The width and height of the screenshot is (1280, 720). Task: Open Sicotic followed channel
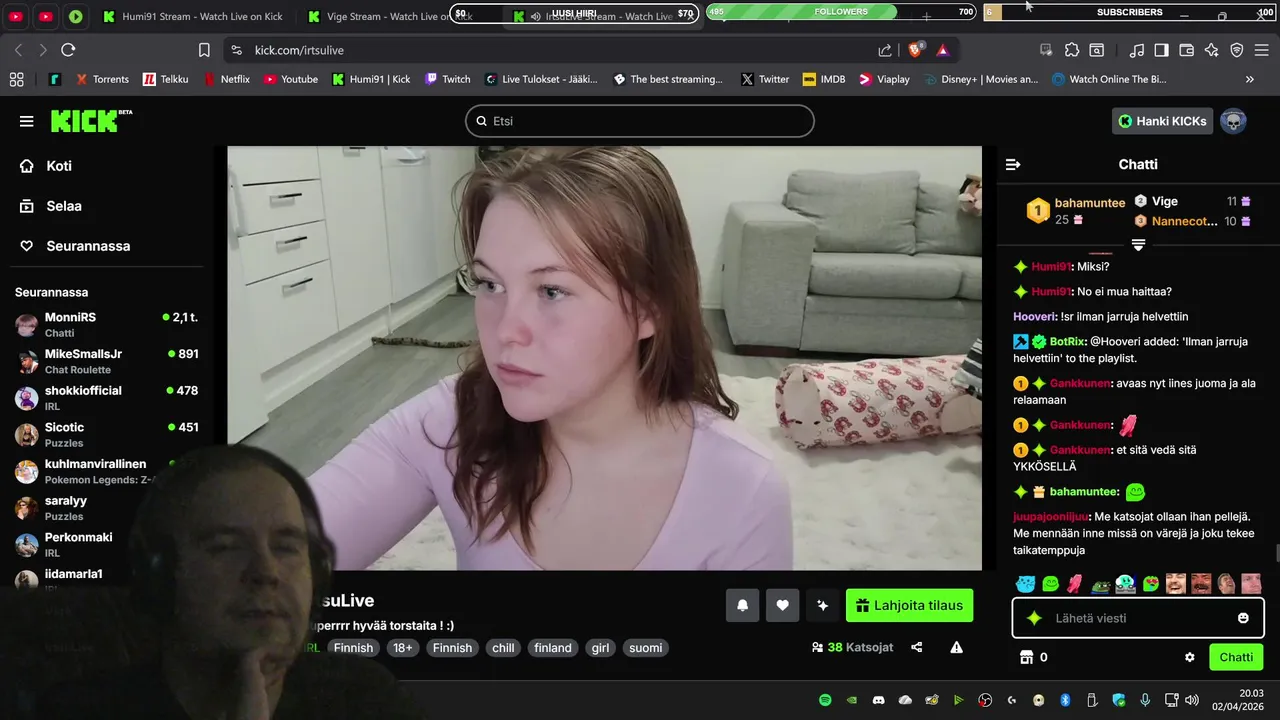[106, 435]
